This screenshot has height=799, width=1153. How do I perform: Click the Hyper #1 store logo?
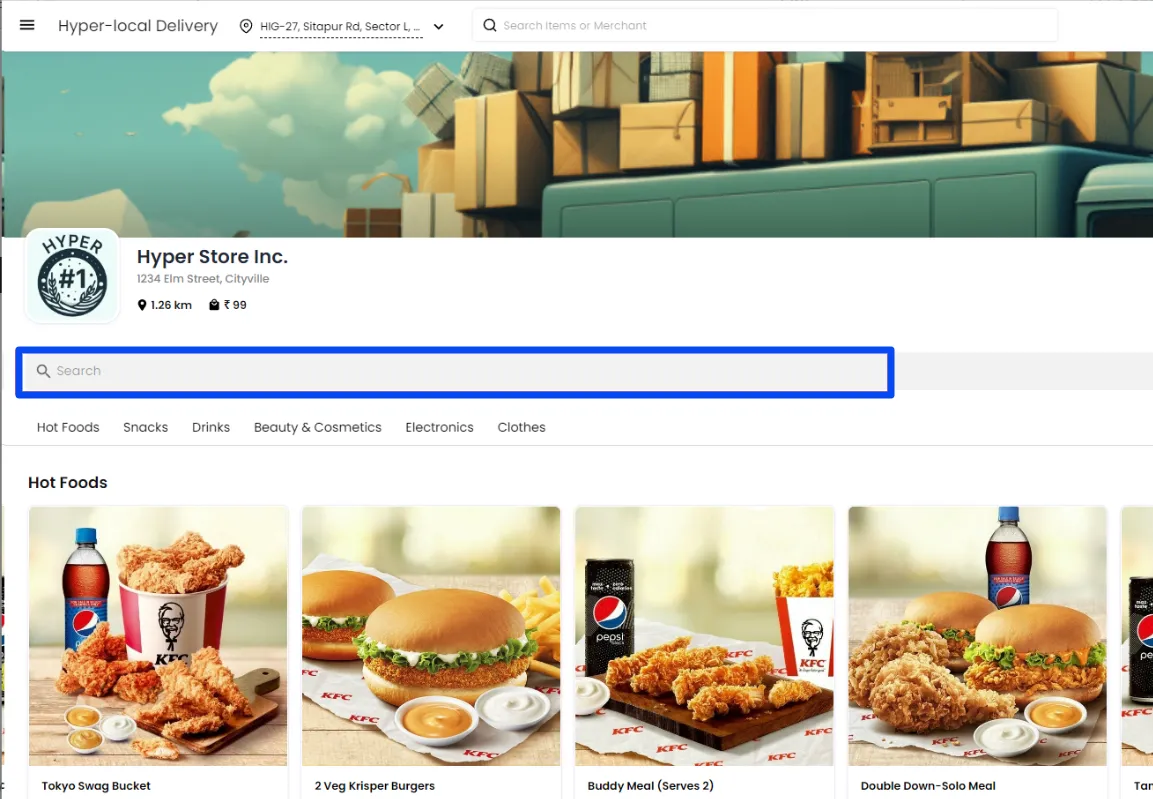72,276
